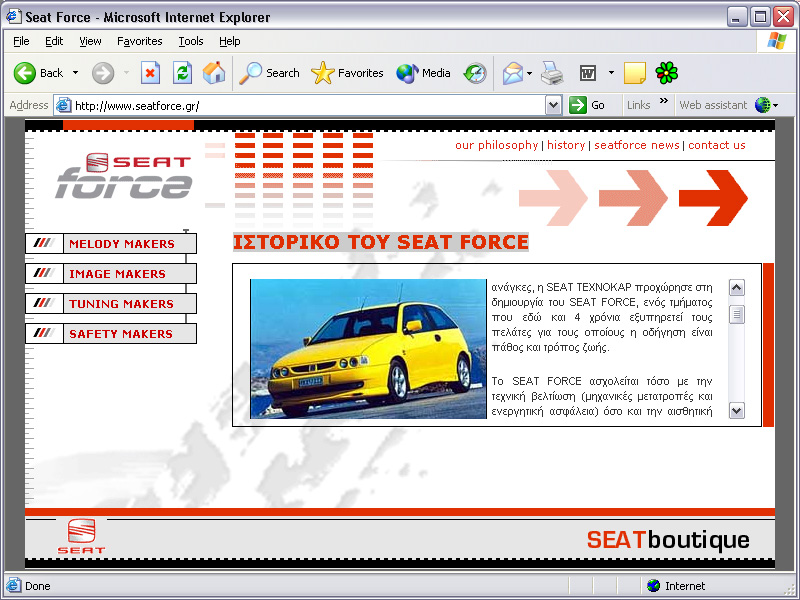This screenshot has width=800, height=600.
Task: Stop loading with the red X icon
Action: [150, 73]
